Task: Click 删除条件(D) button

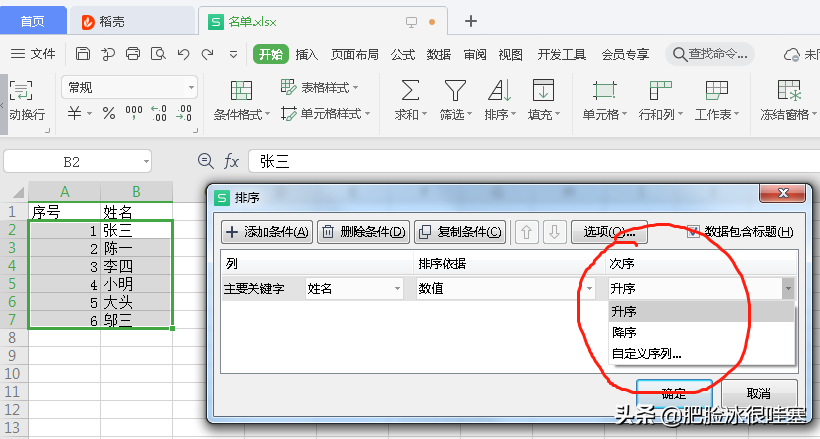Action: tap(363, 232)
